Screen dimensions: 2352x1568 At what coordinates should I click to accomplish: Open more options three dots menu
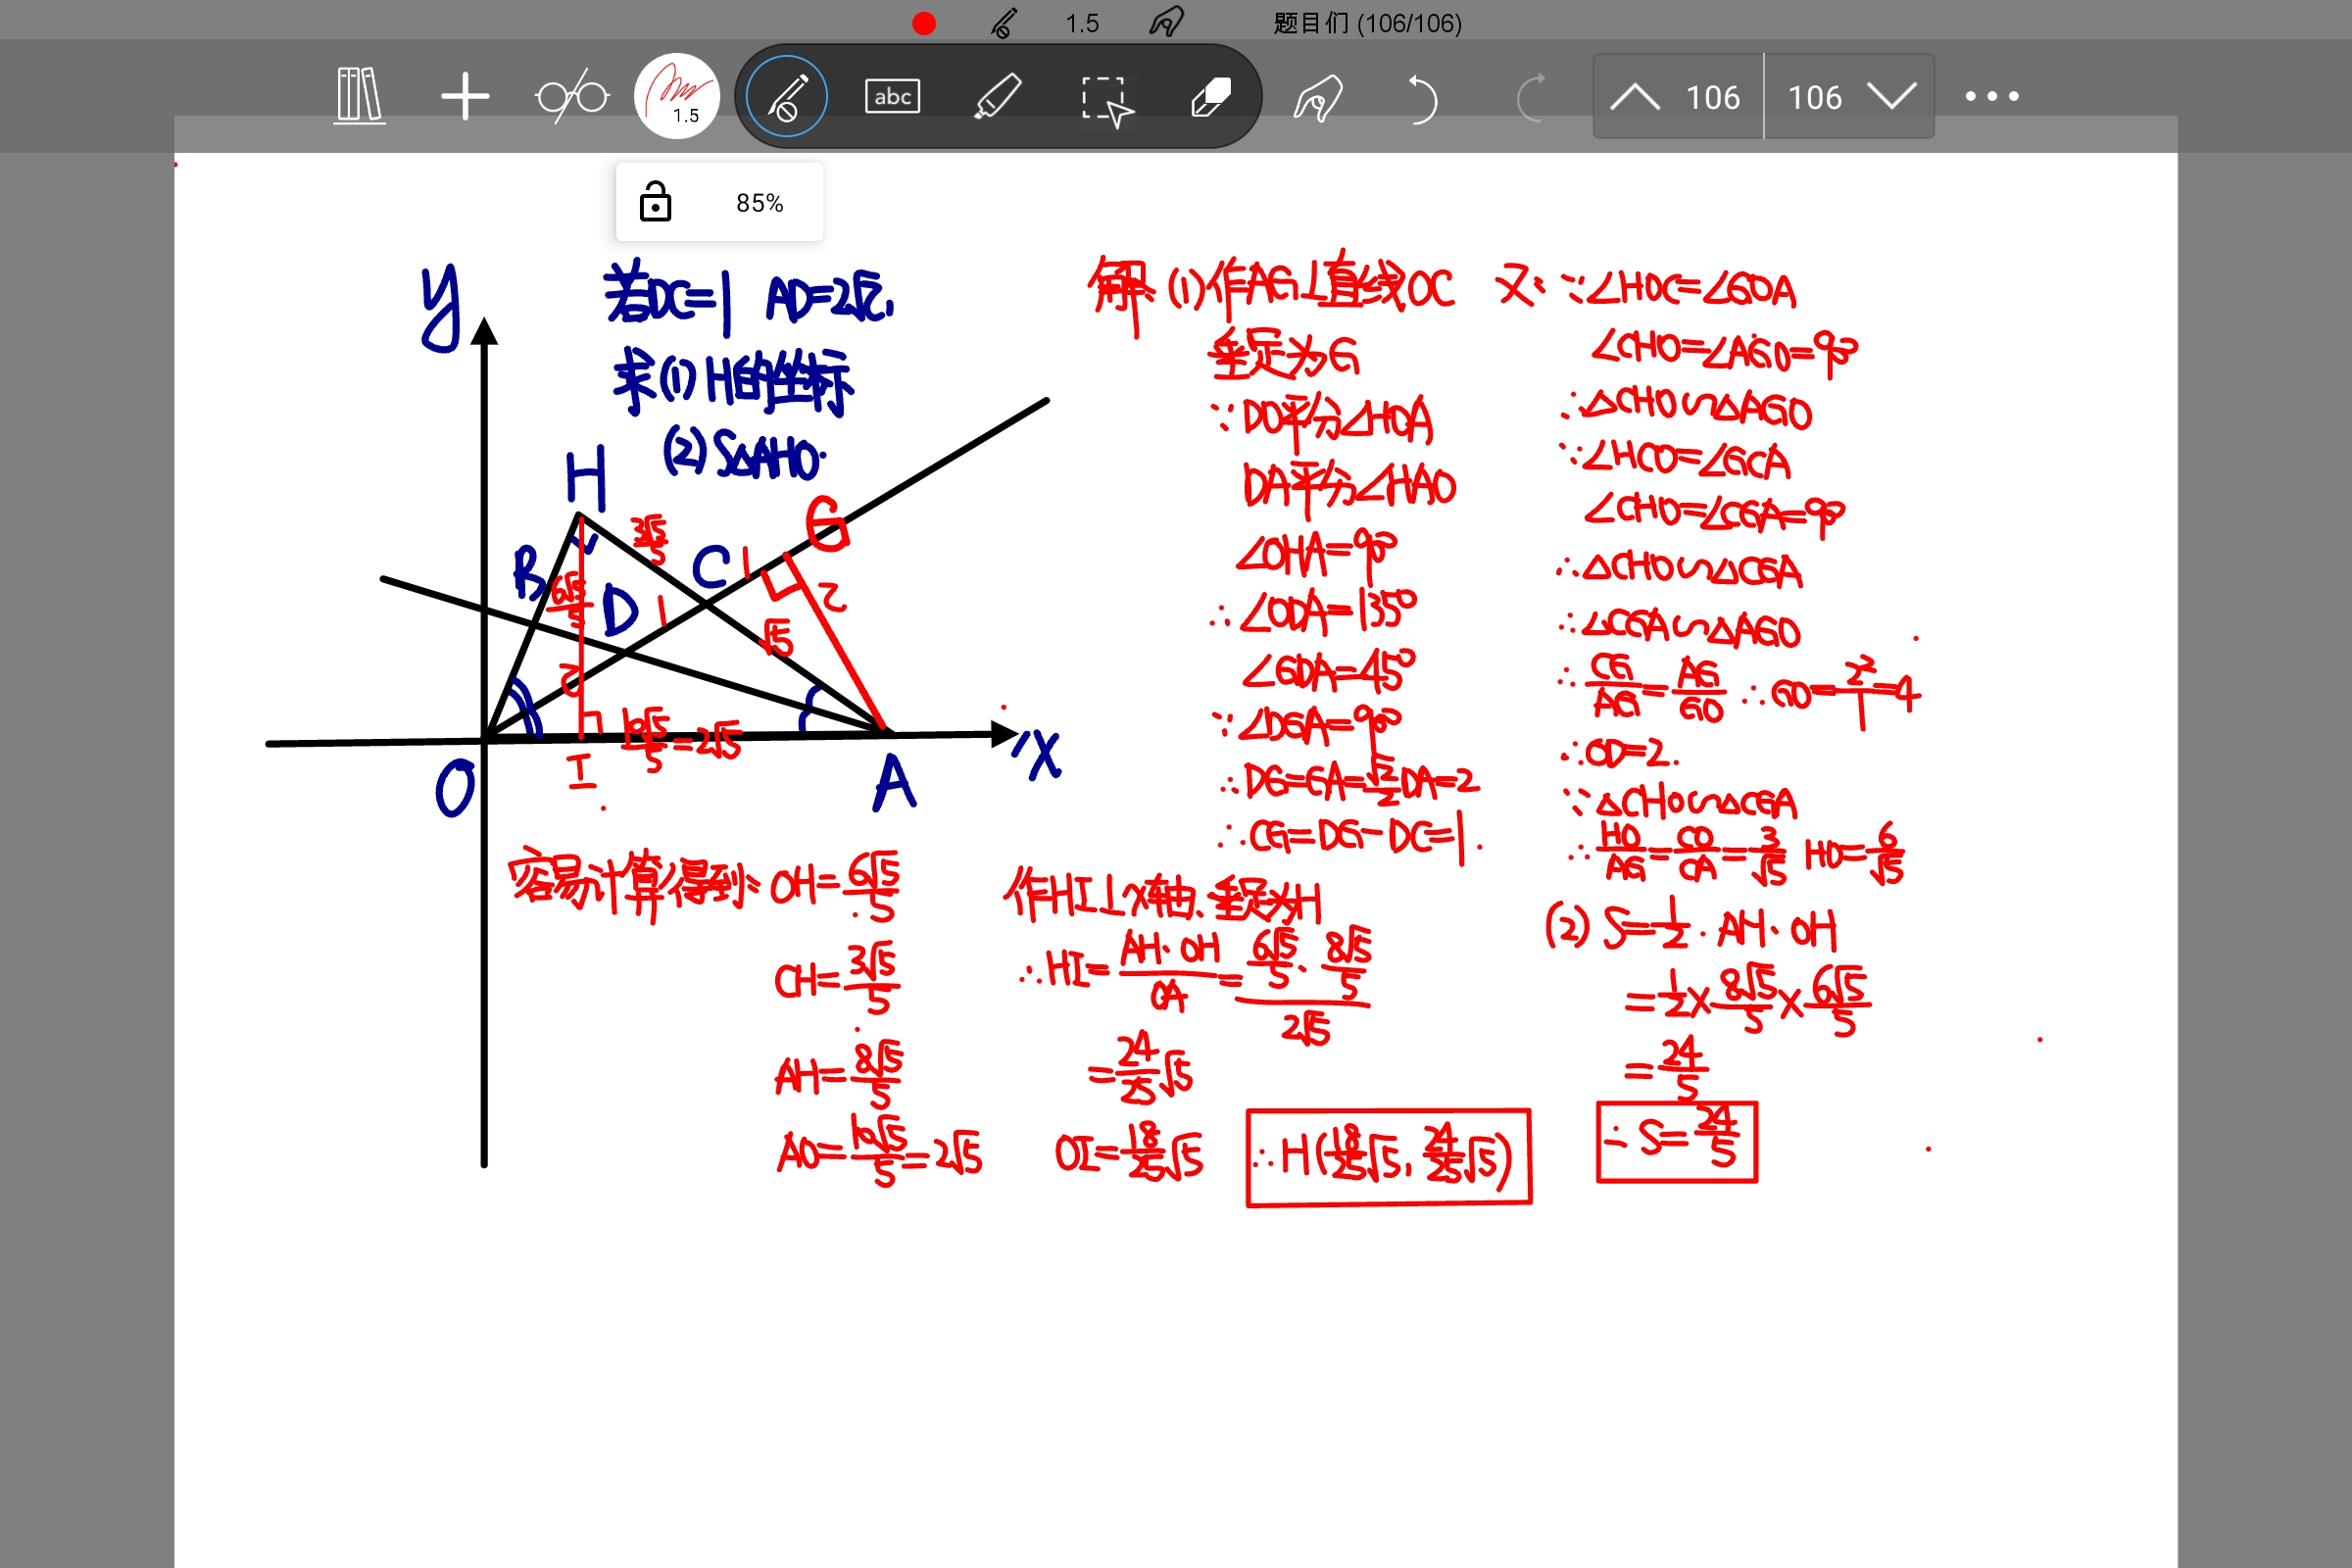pos(1991,96)
